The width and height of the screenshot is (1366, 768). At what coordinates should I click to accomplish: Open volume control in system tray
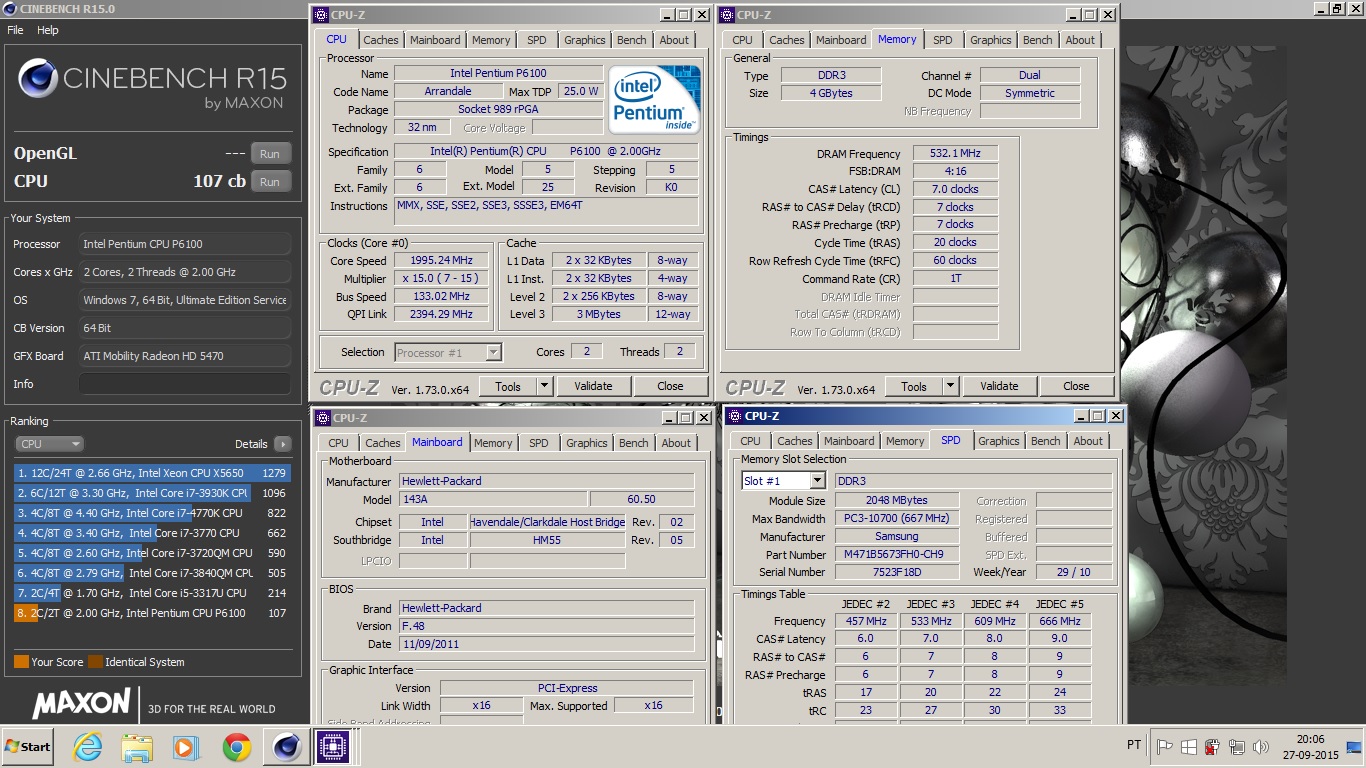[x=1260, y=747]
